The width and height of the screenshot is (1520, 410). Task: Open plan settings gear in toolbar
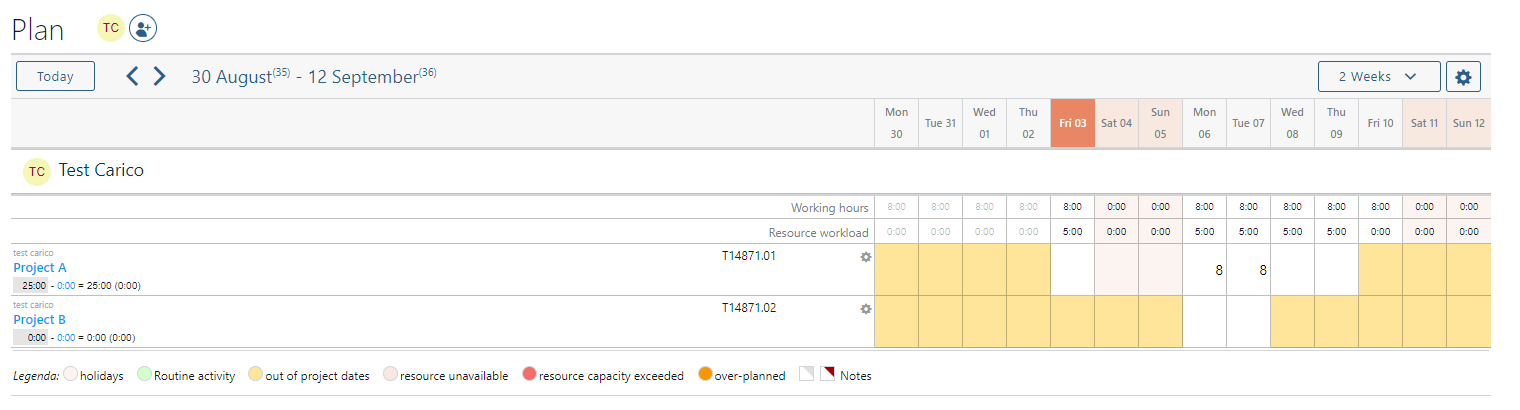(1464, 77)
